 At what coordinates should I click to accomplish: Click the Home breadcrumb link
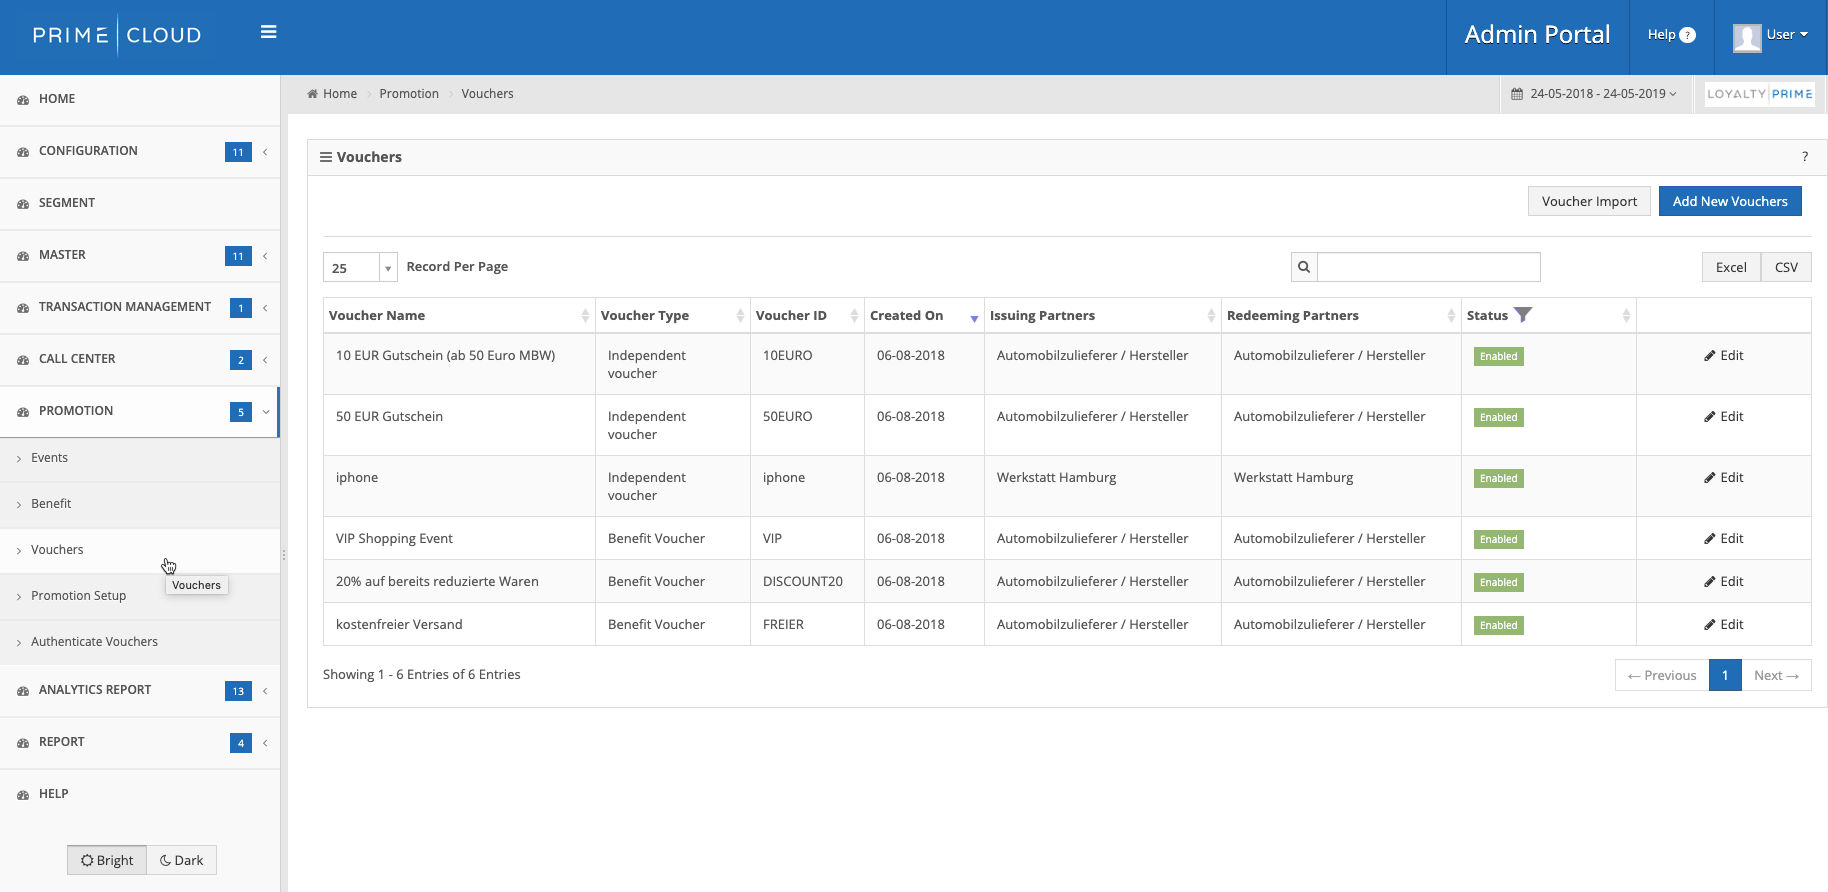[340, 94]
